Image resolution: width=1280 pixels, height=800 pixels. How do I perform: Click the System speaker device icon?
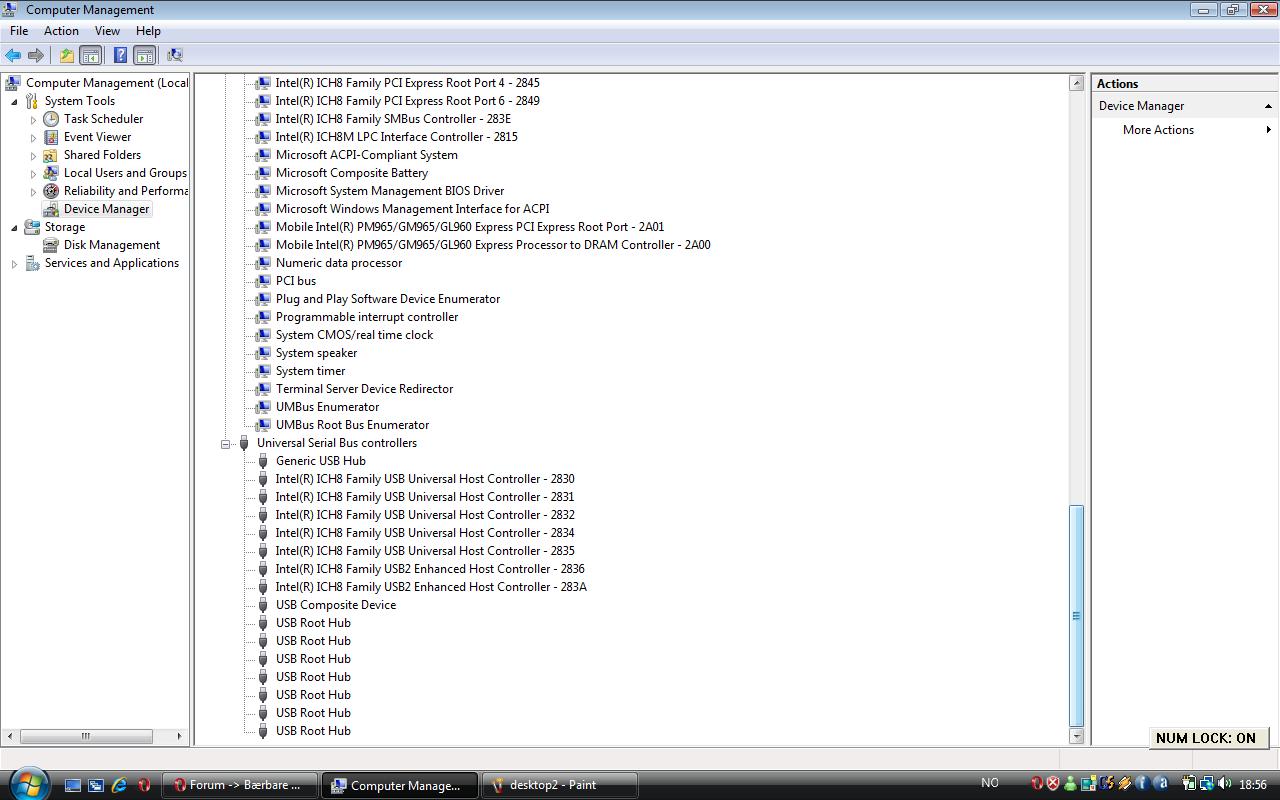(263, 353)
